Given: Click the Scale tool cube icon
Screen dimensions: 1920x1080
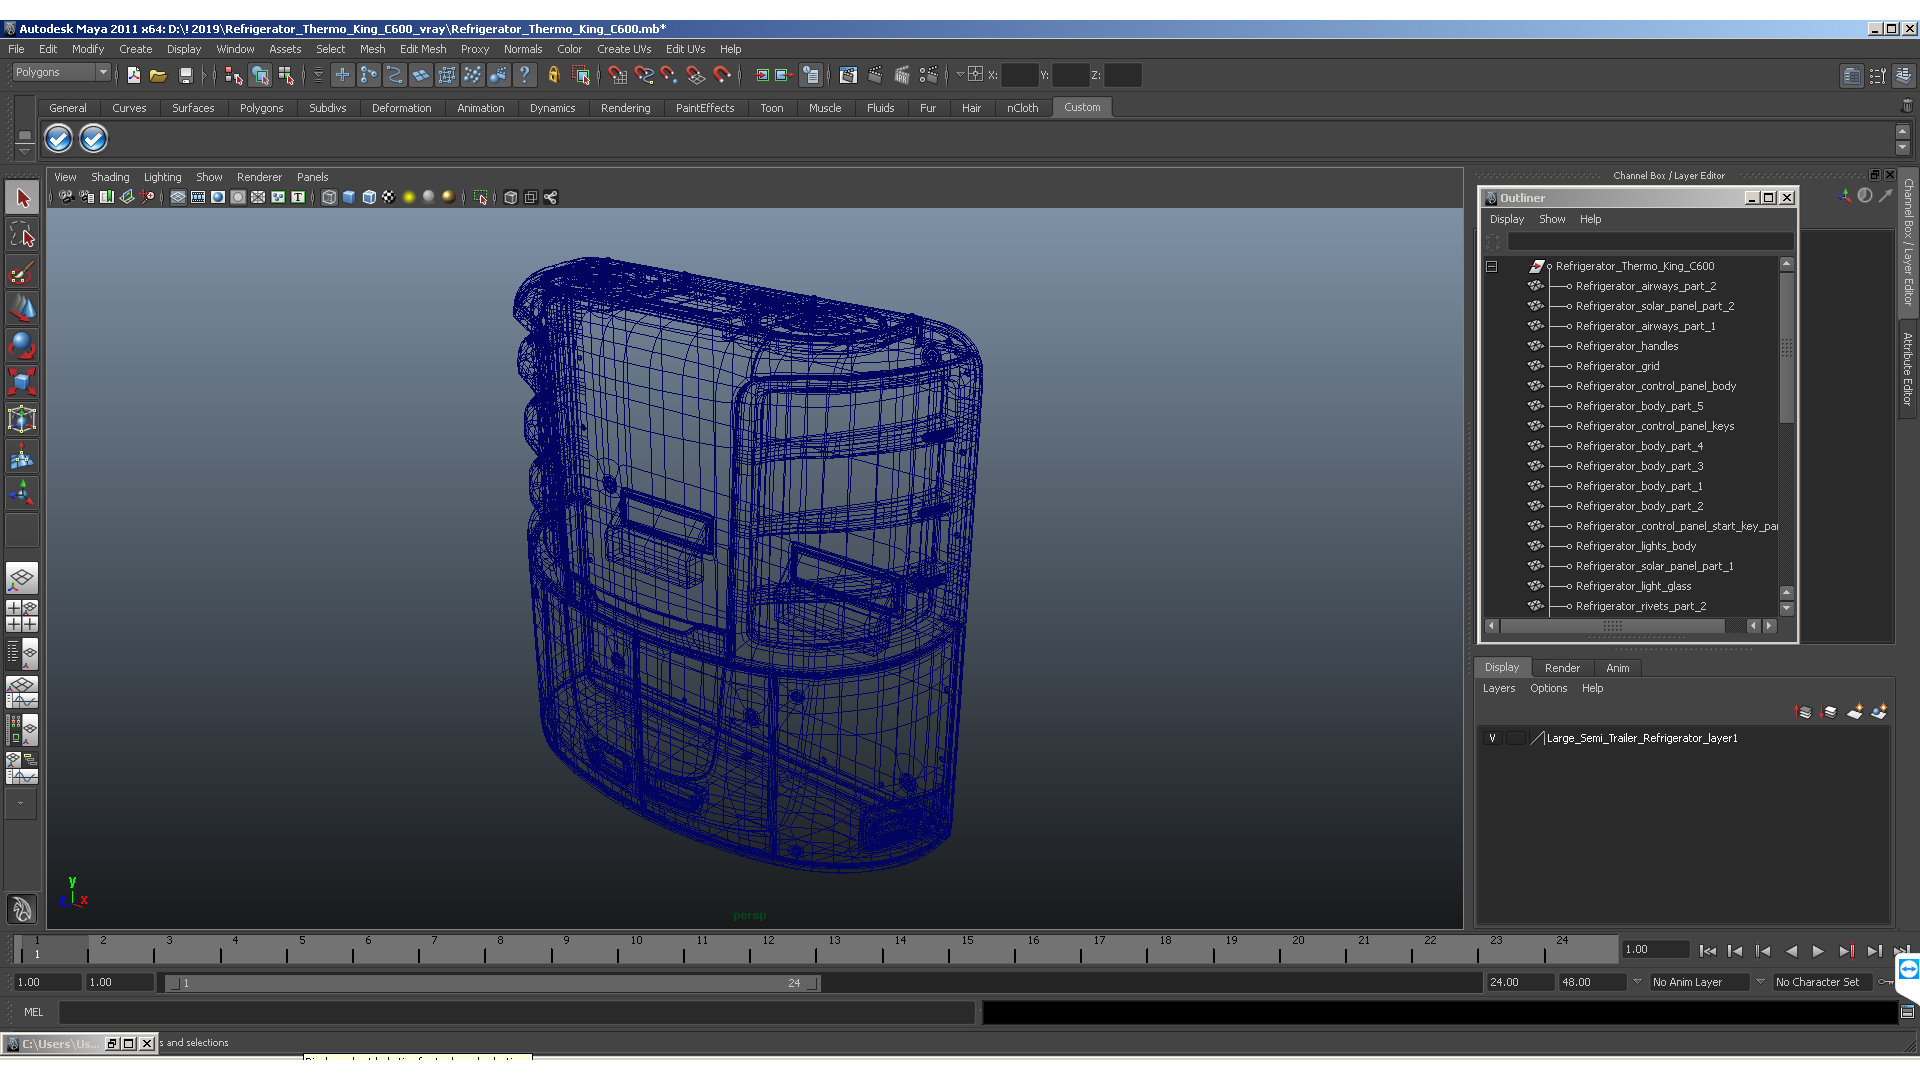Looking at the screenshot, I should 22,381.
